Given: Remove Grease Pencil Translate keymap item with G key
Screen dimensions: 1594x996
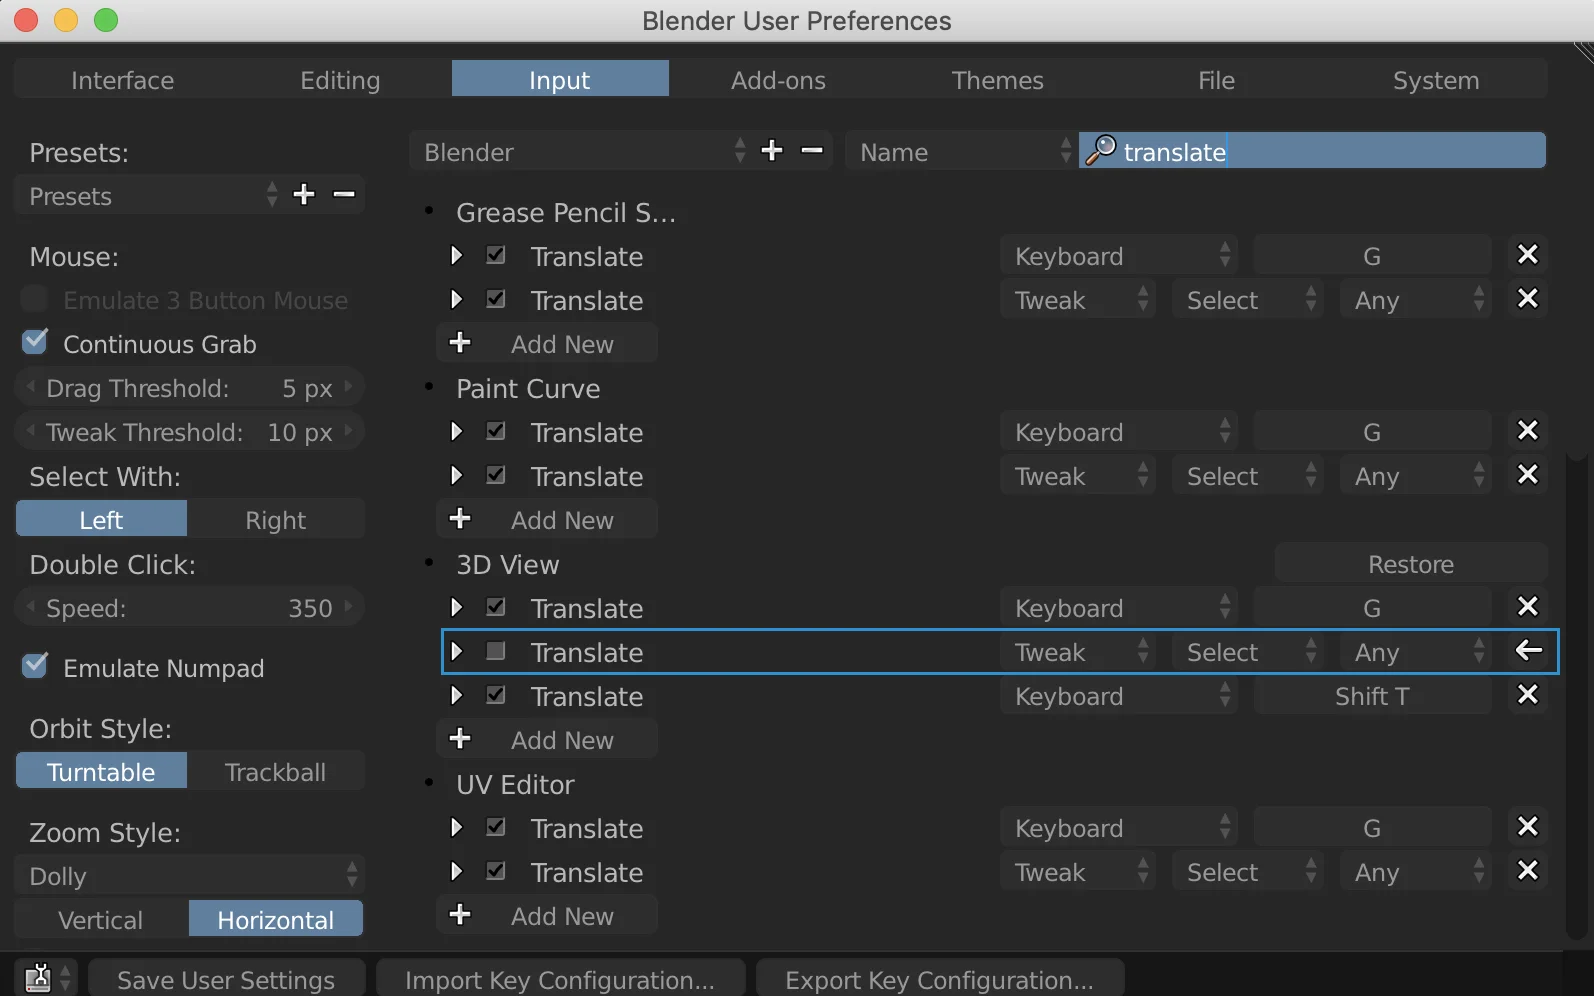Looking at the screenshot, I should (1528, 255).
